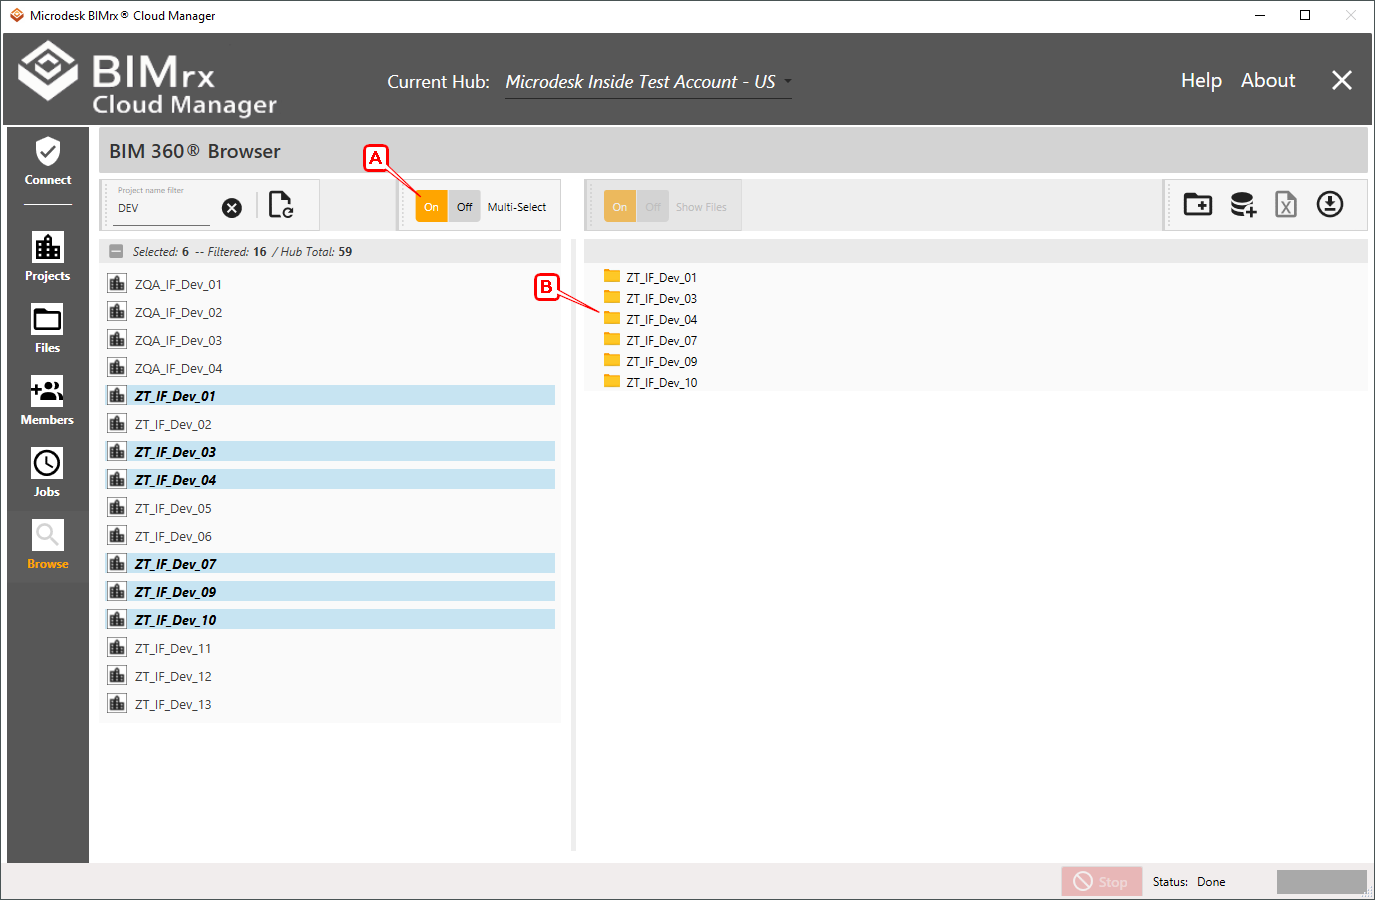Screen dimensions: 1375x900
Task: Deselect project ZT_IF_Dev_03 in left list
Action: point(330,452)
